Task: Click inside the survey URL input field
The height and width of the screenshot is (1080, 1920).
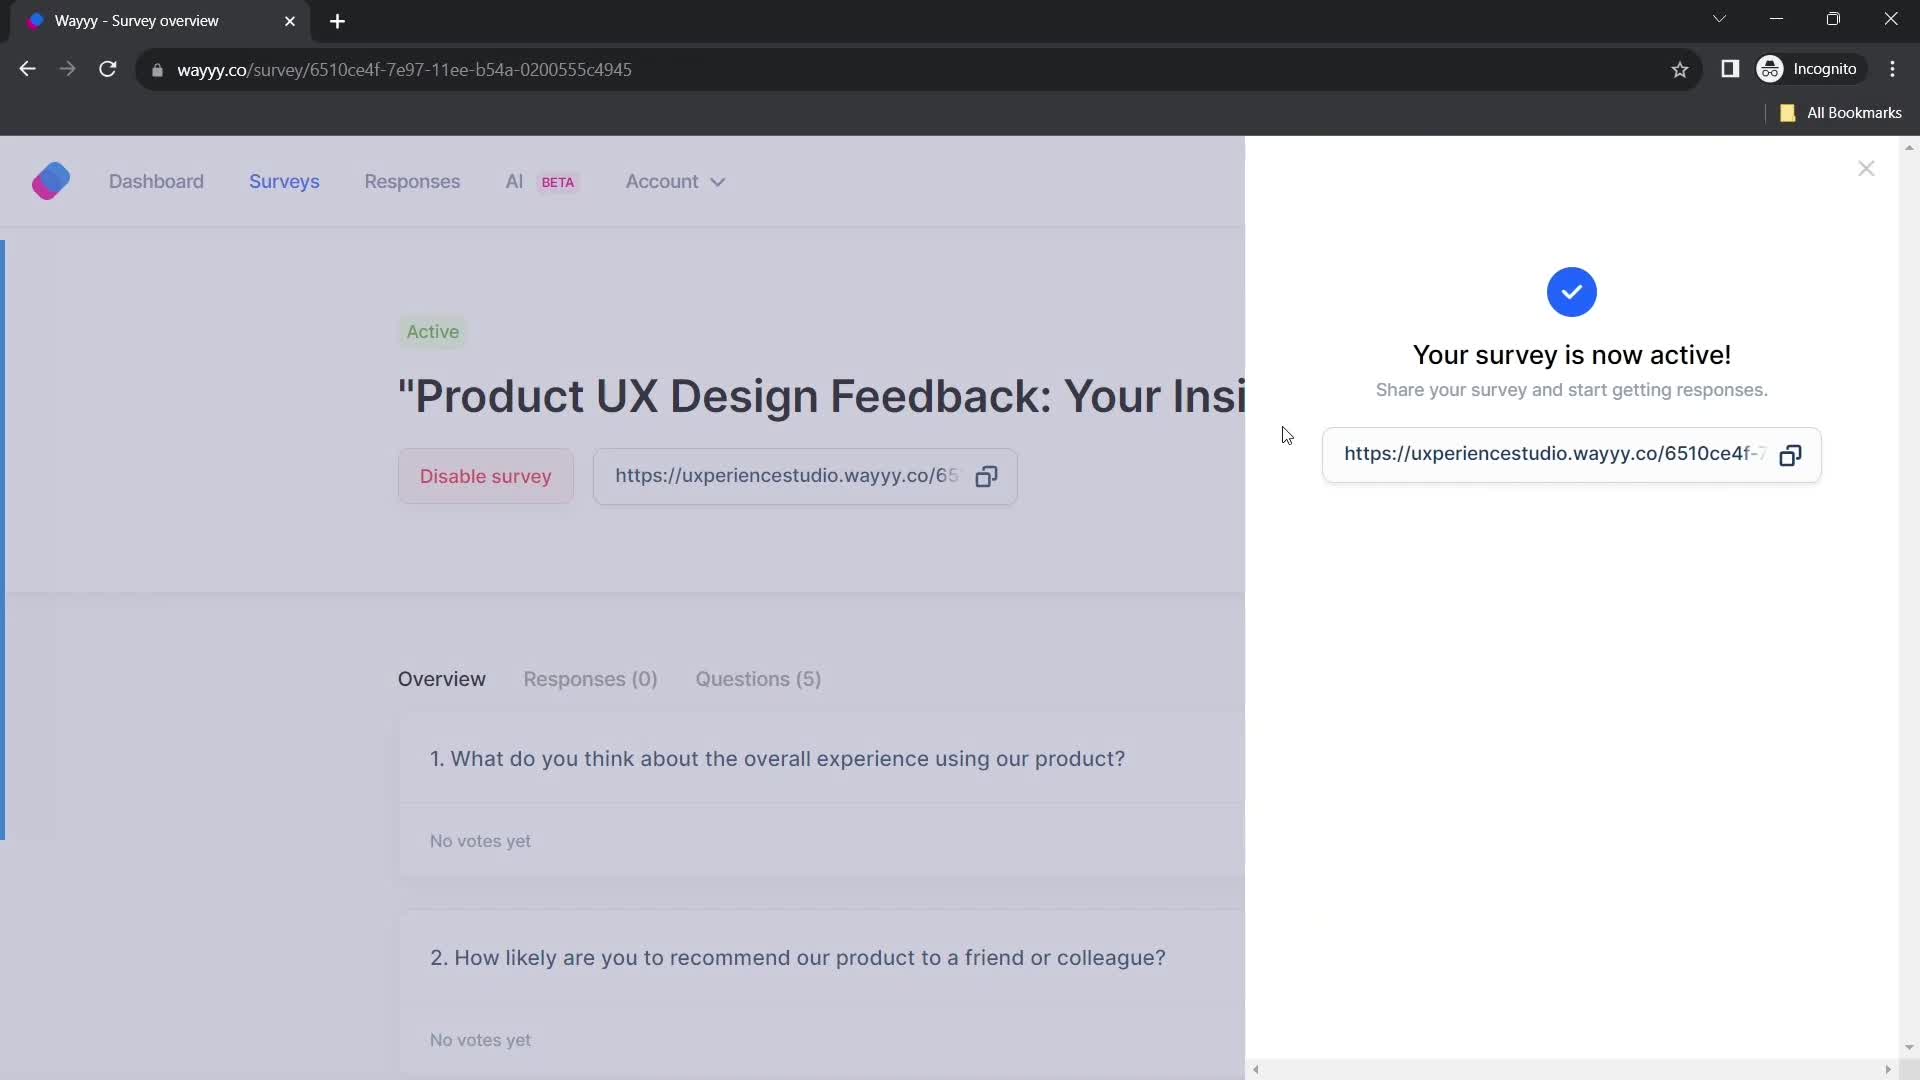Action: point(1555,454)
